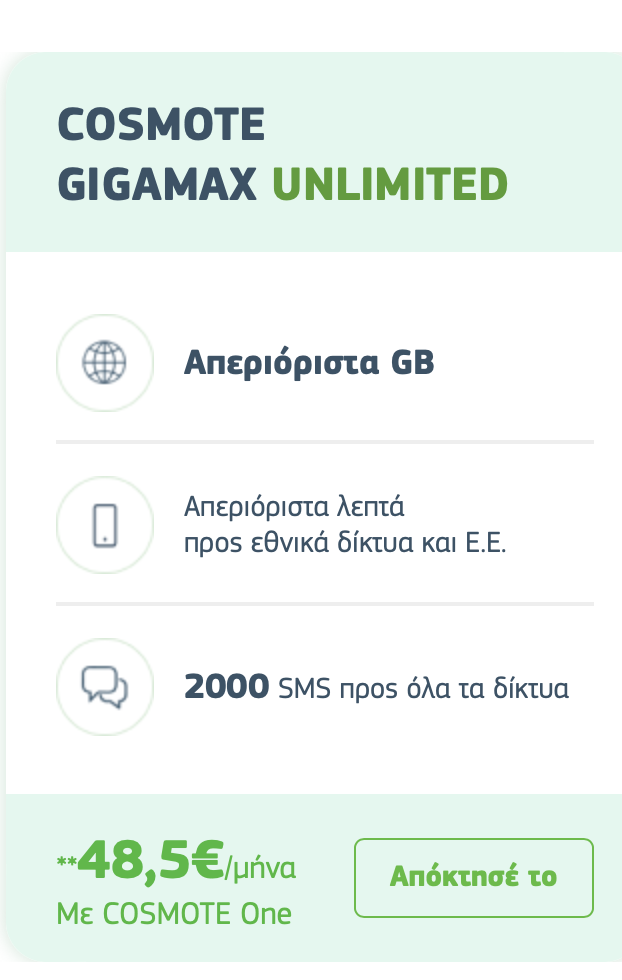Click the COSMOTE word in header
Image resolution: width=622 pixels, height=980 pixels.
click(x=161, y=126)
